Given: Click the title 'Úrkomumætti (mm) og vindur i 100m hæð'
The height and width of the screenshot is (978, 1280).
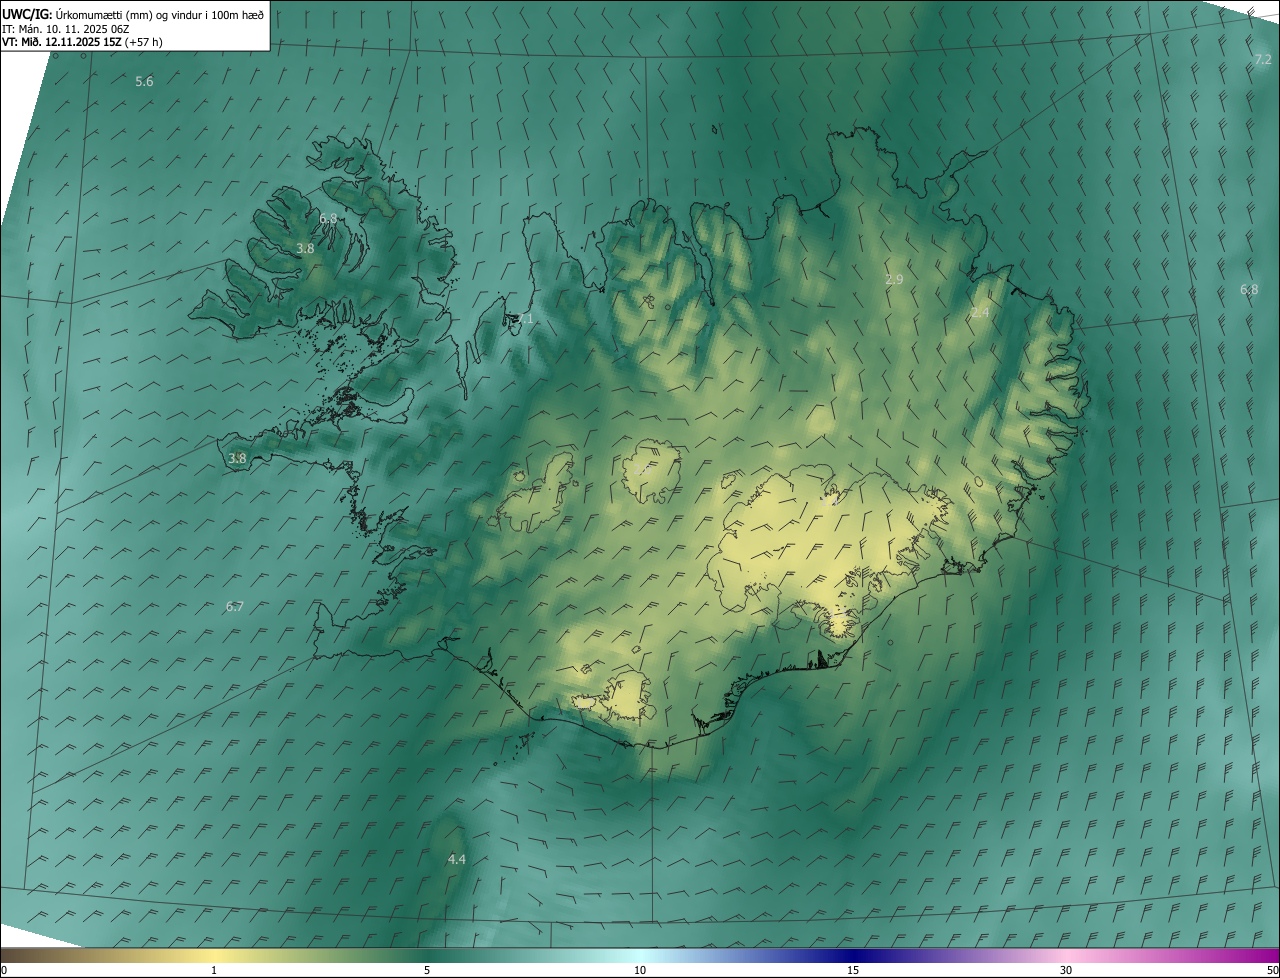Looking at the screenshot, I should [159, 14].
